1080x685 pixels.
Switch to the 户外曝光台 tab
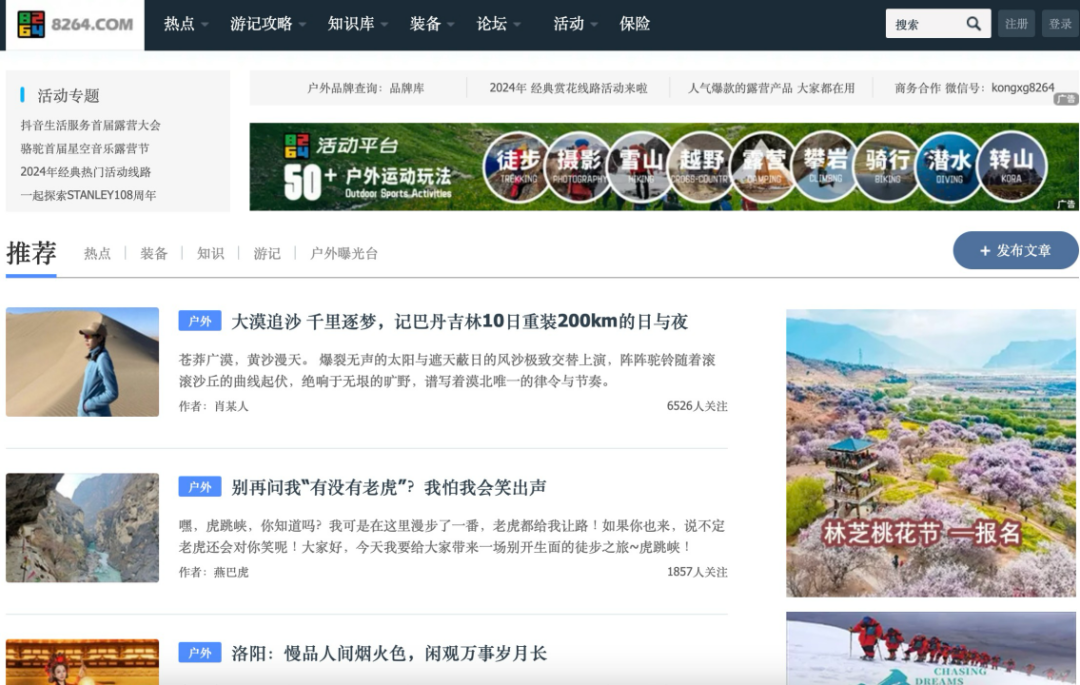click(344, 253)
